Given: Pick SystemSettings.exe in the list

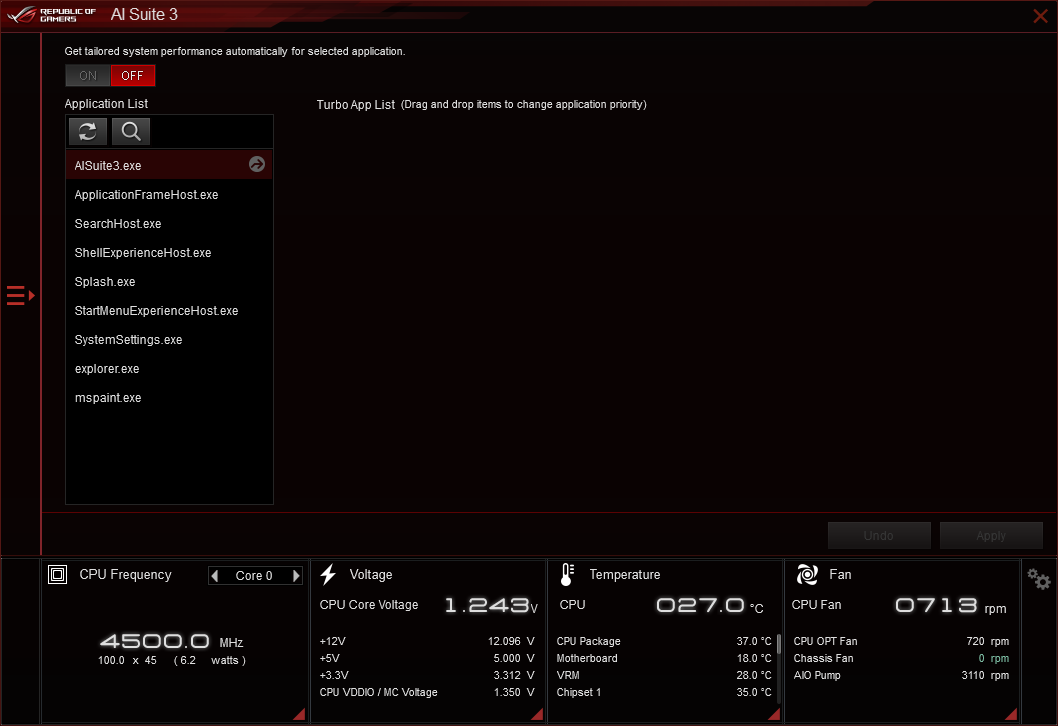Looking at the screenshot, I should pos(169,339).
